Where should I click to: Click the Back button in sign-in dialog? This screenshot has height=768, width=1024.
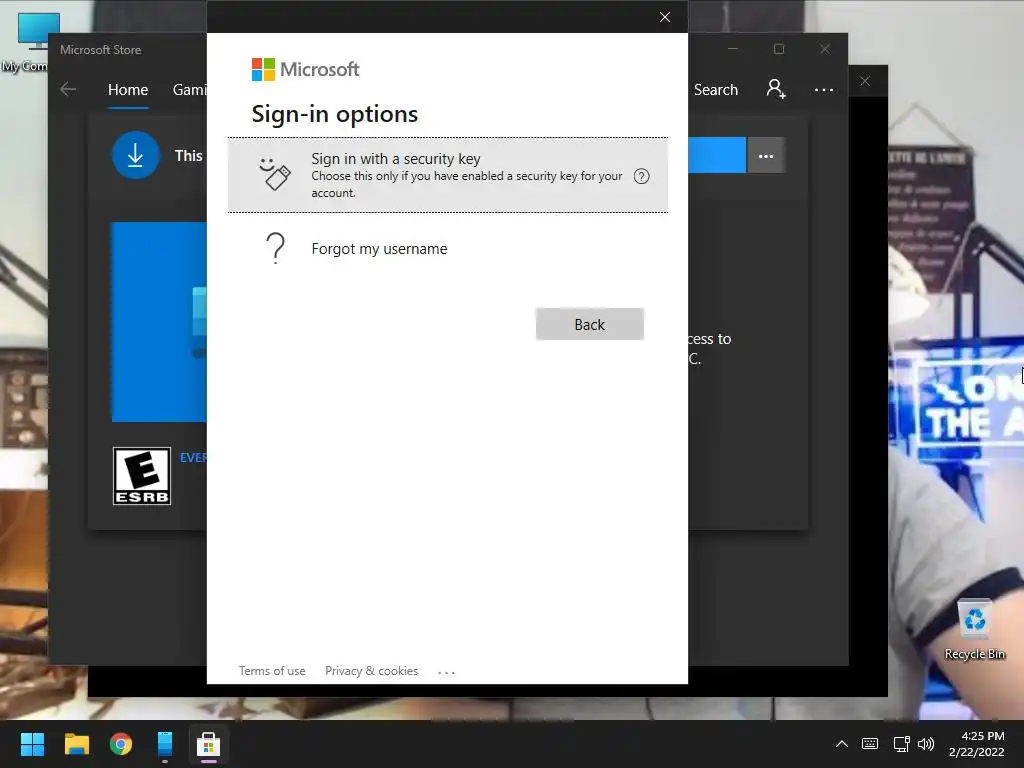point(589,324)
